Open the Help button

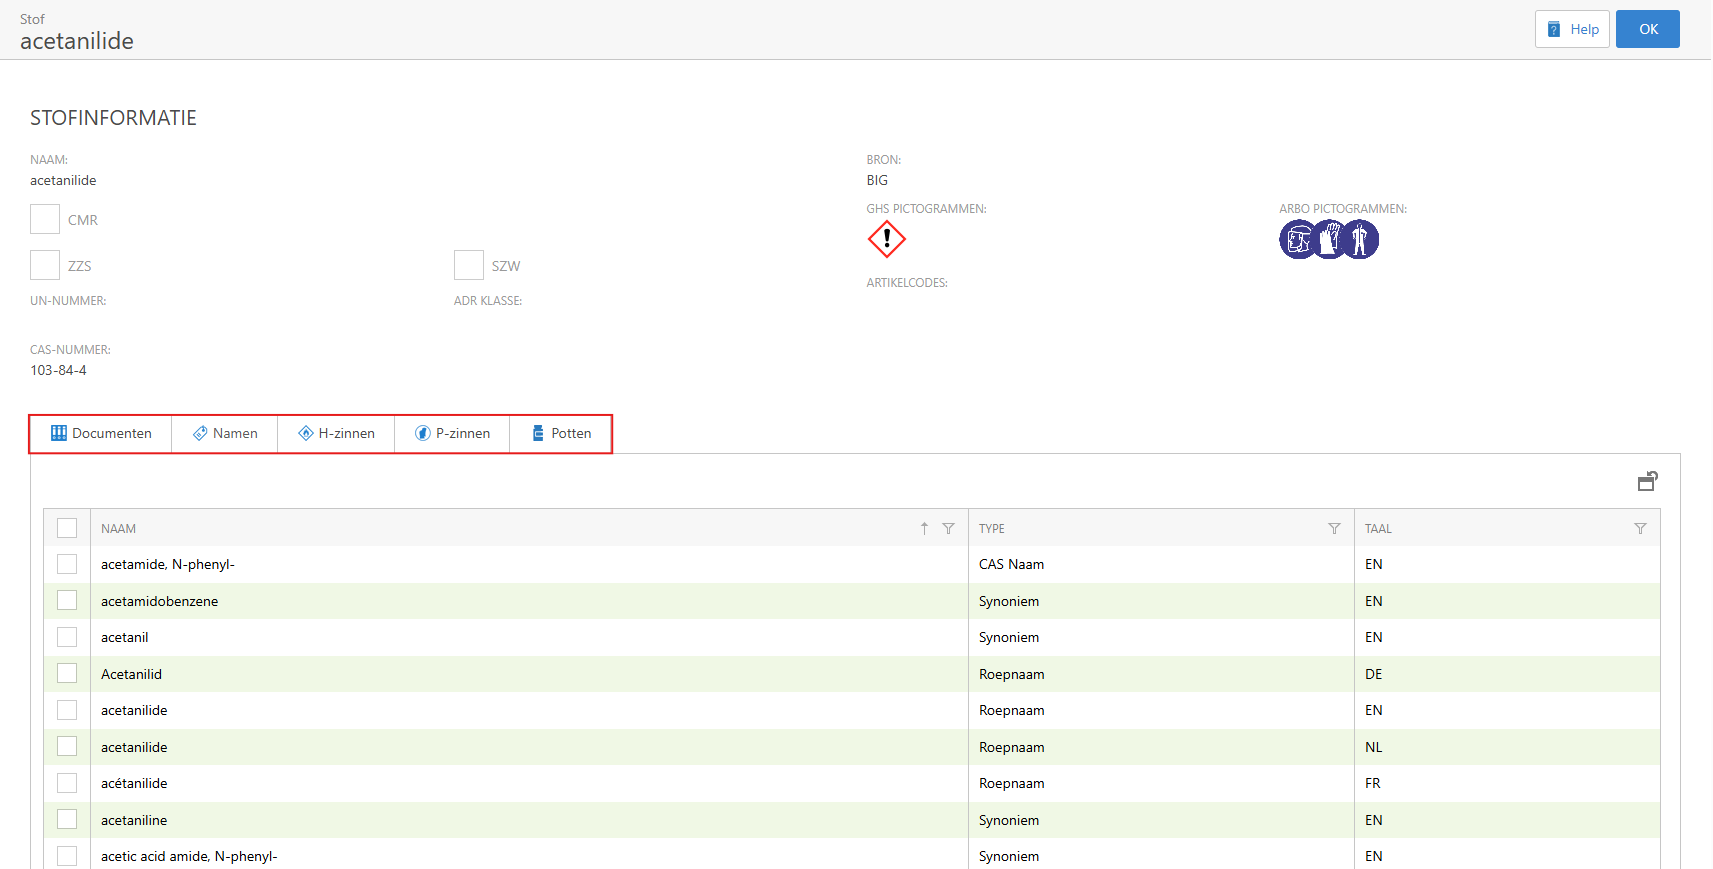coord(1572,29)
